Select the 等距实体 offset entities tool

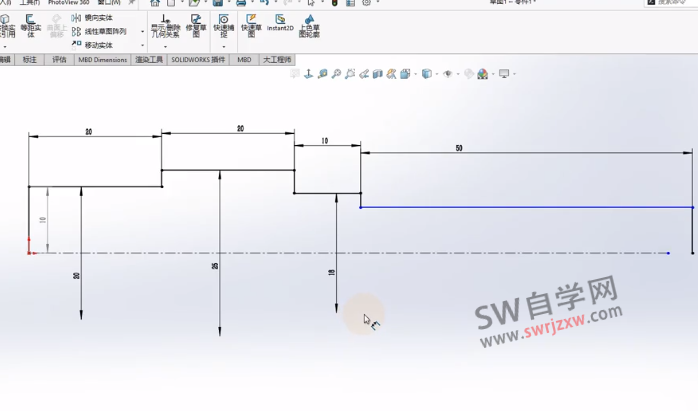click(x=31, y=25)
